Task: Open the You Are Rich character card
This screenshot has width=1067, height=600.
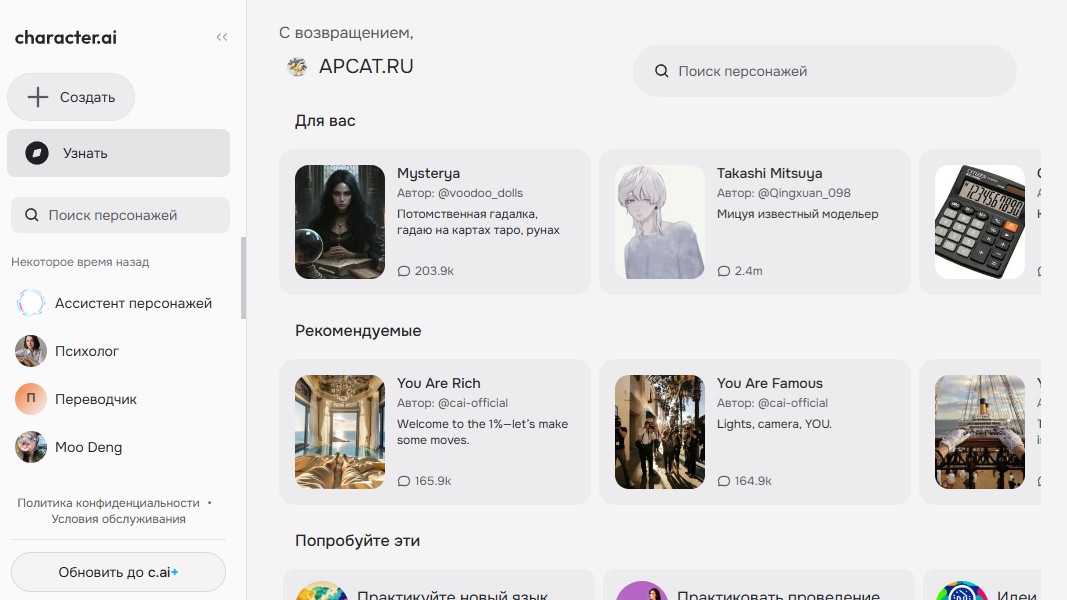Action: point(435,431)
